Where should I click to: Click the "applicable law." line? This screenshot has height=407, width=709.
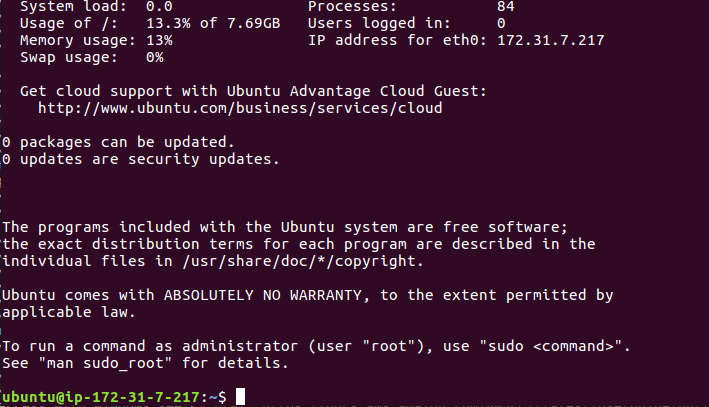69,312
